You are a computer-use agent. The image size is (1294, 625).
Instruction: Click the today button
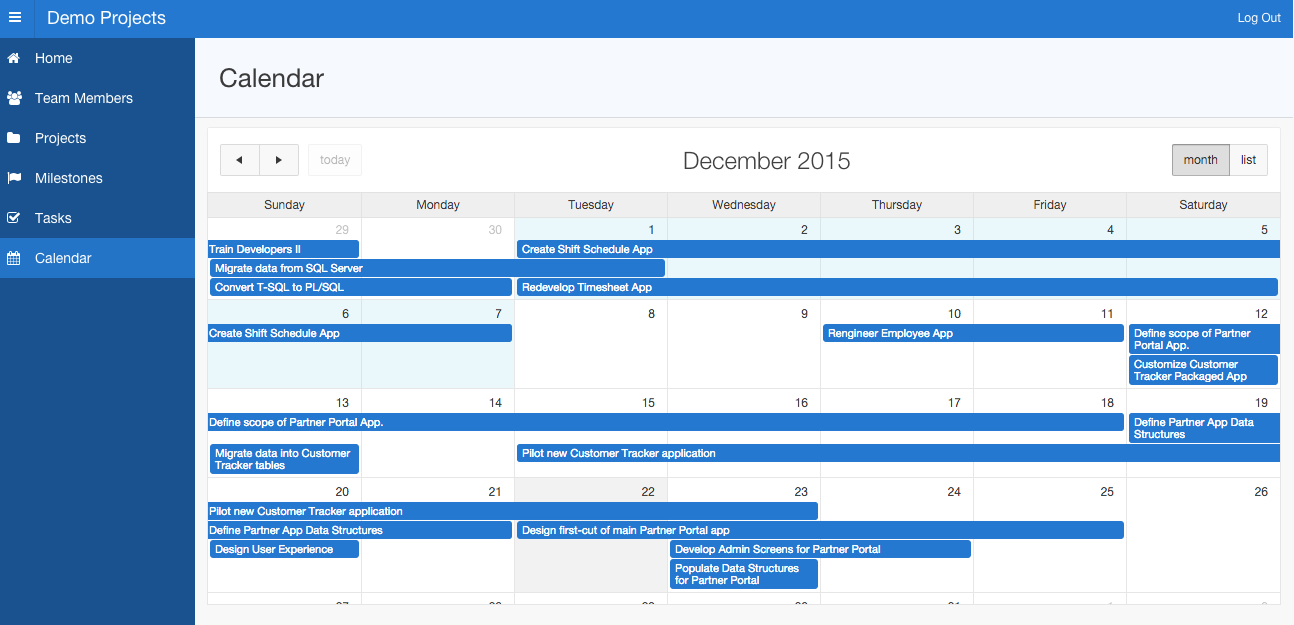334,160
